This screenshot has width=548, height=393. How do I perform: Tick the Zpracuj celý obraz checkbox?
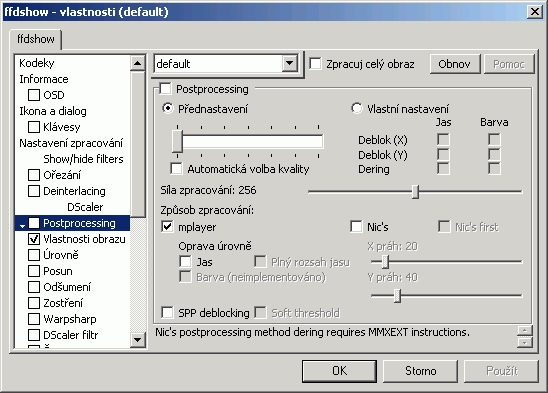315,64
